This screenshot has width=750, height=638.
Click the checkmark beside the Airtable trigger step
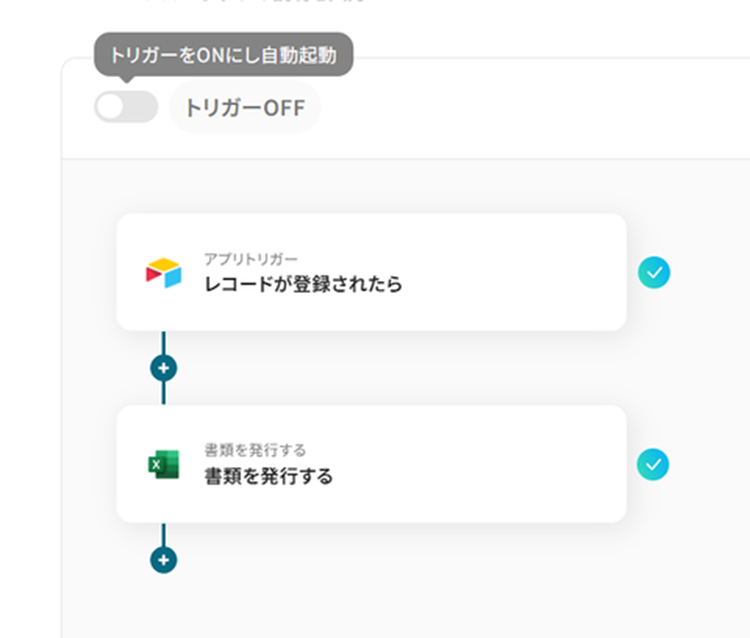coord(653,272)
